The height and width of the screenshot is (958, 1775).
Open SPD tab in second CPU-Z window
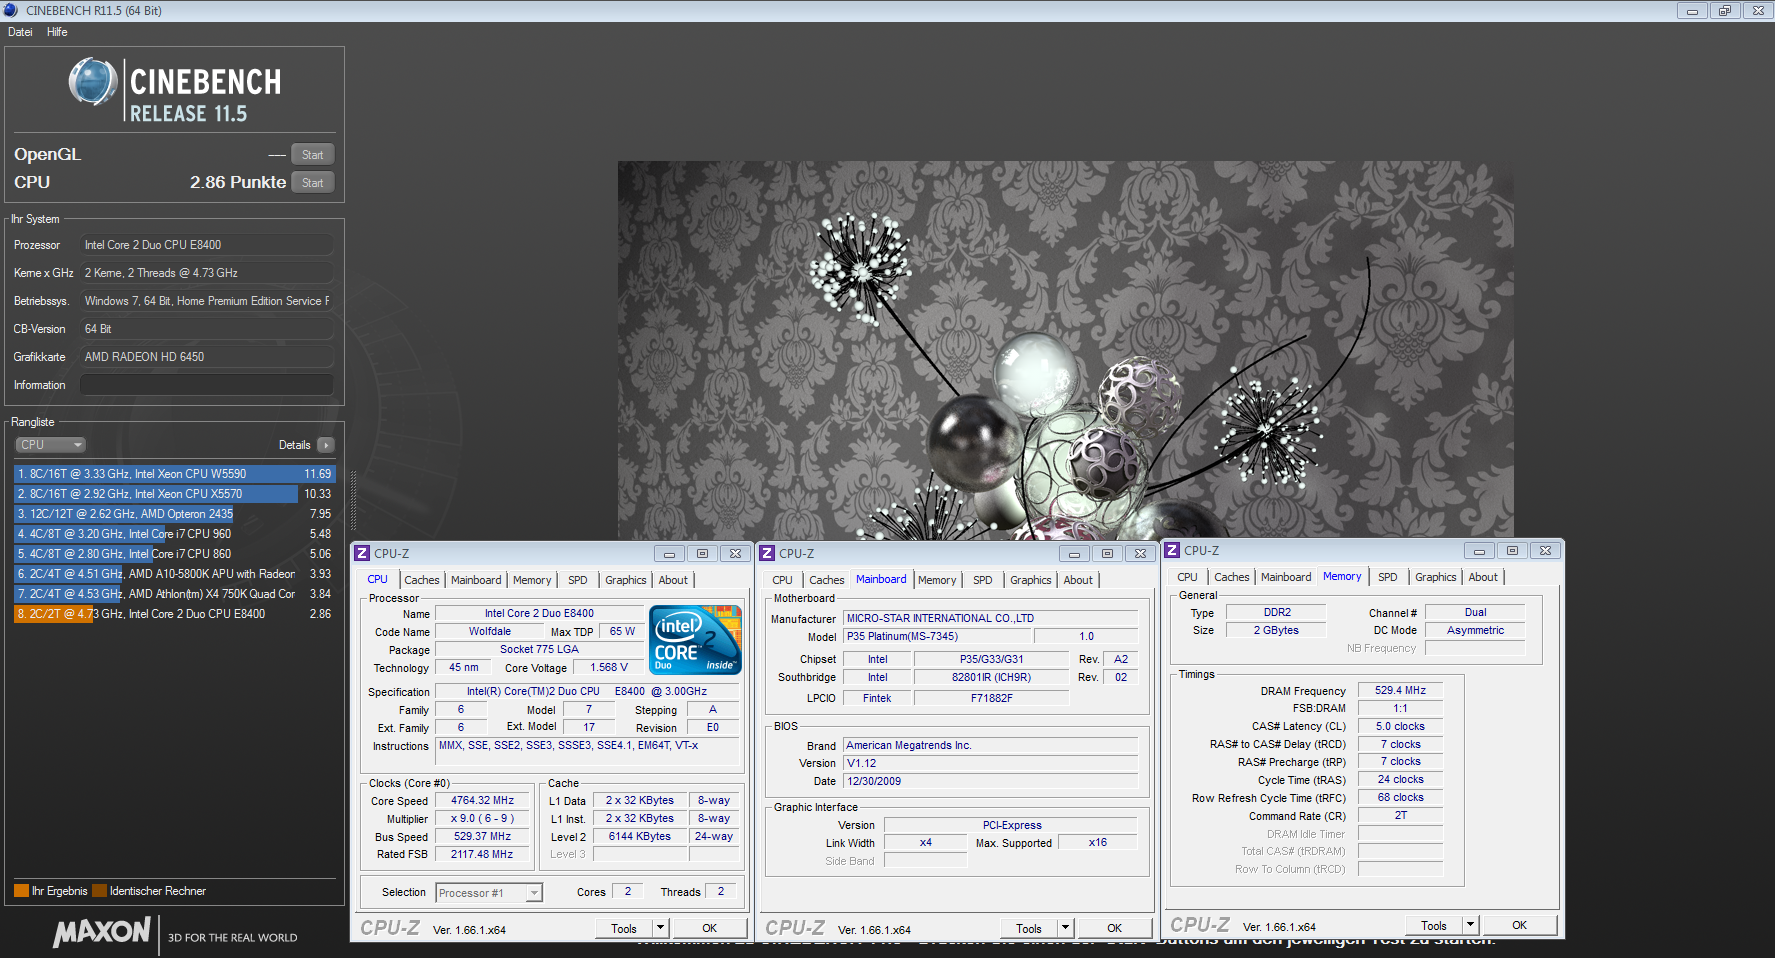tap(983, 580)
